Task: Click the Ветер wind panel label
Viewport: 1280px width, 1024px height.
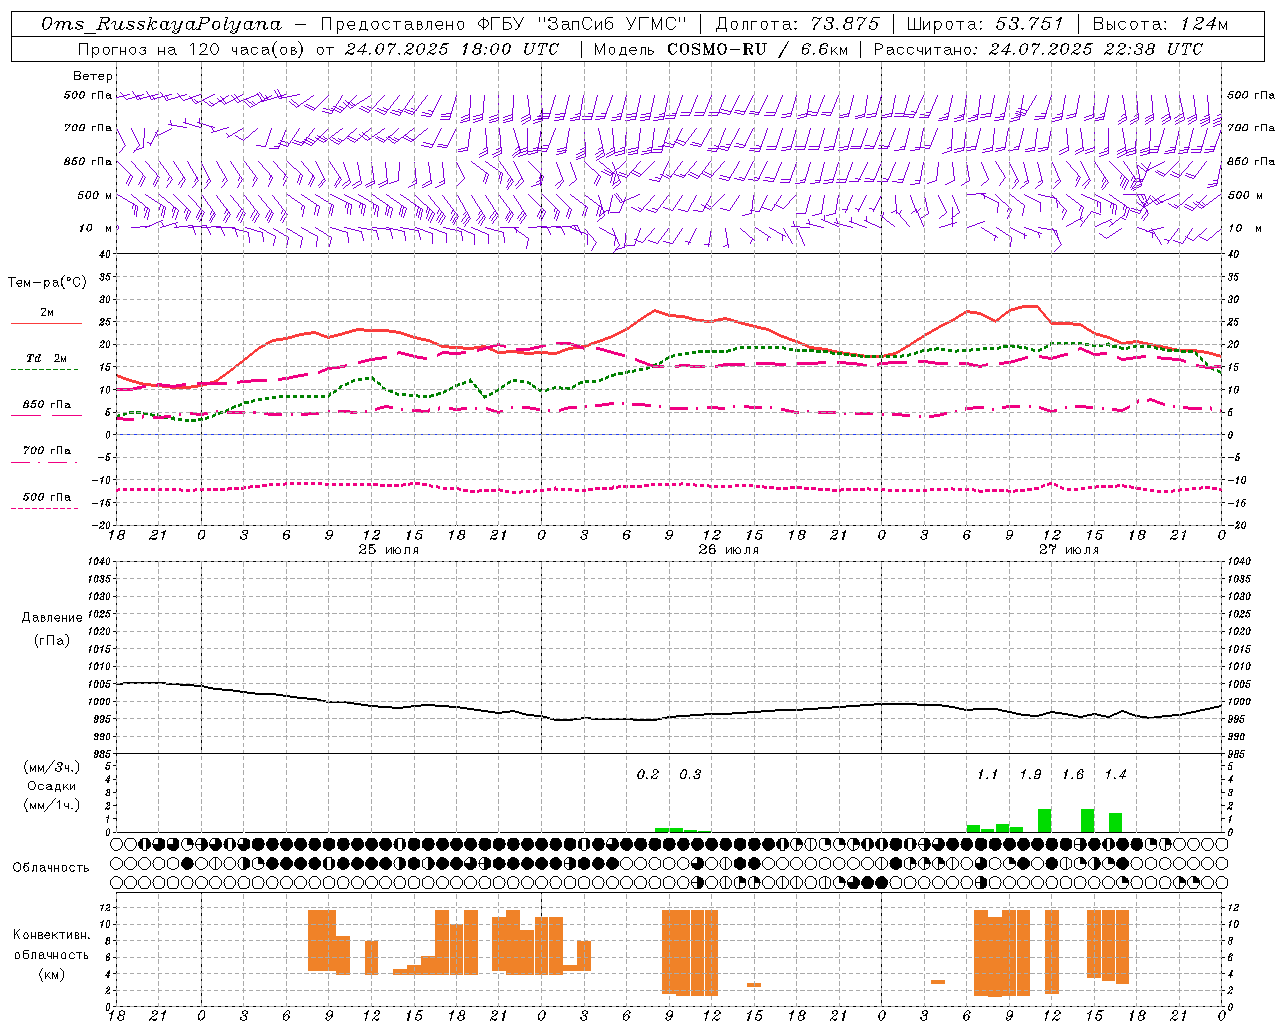Action: pyautogui.click(x=93, y=76)
